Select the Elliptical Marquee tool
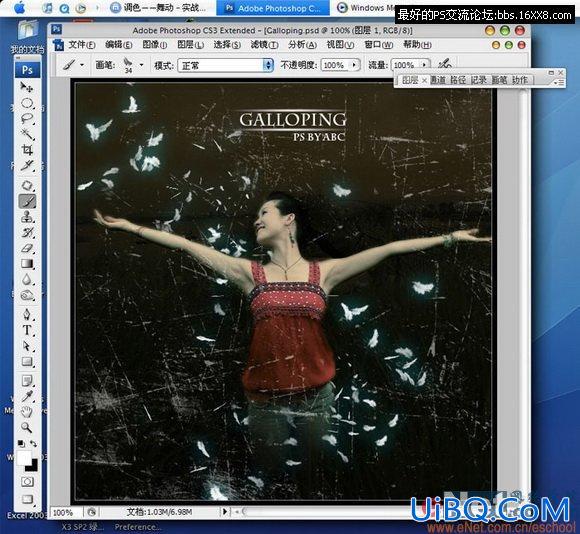The image size is (580, 534). click(x=27, y=103)
